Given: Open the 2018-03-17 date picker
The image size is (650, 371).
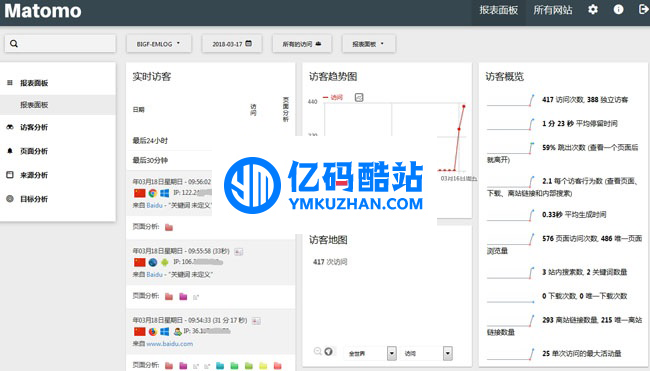Looking at the screenshot, I should [x=232, y=44].
